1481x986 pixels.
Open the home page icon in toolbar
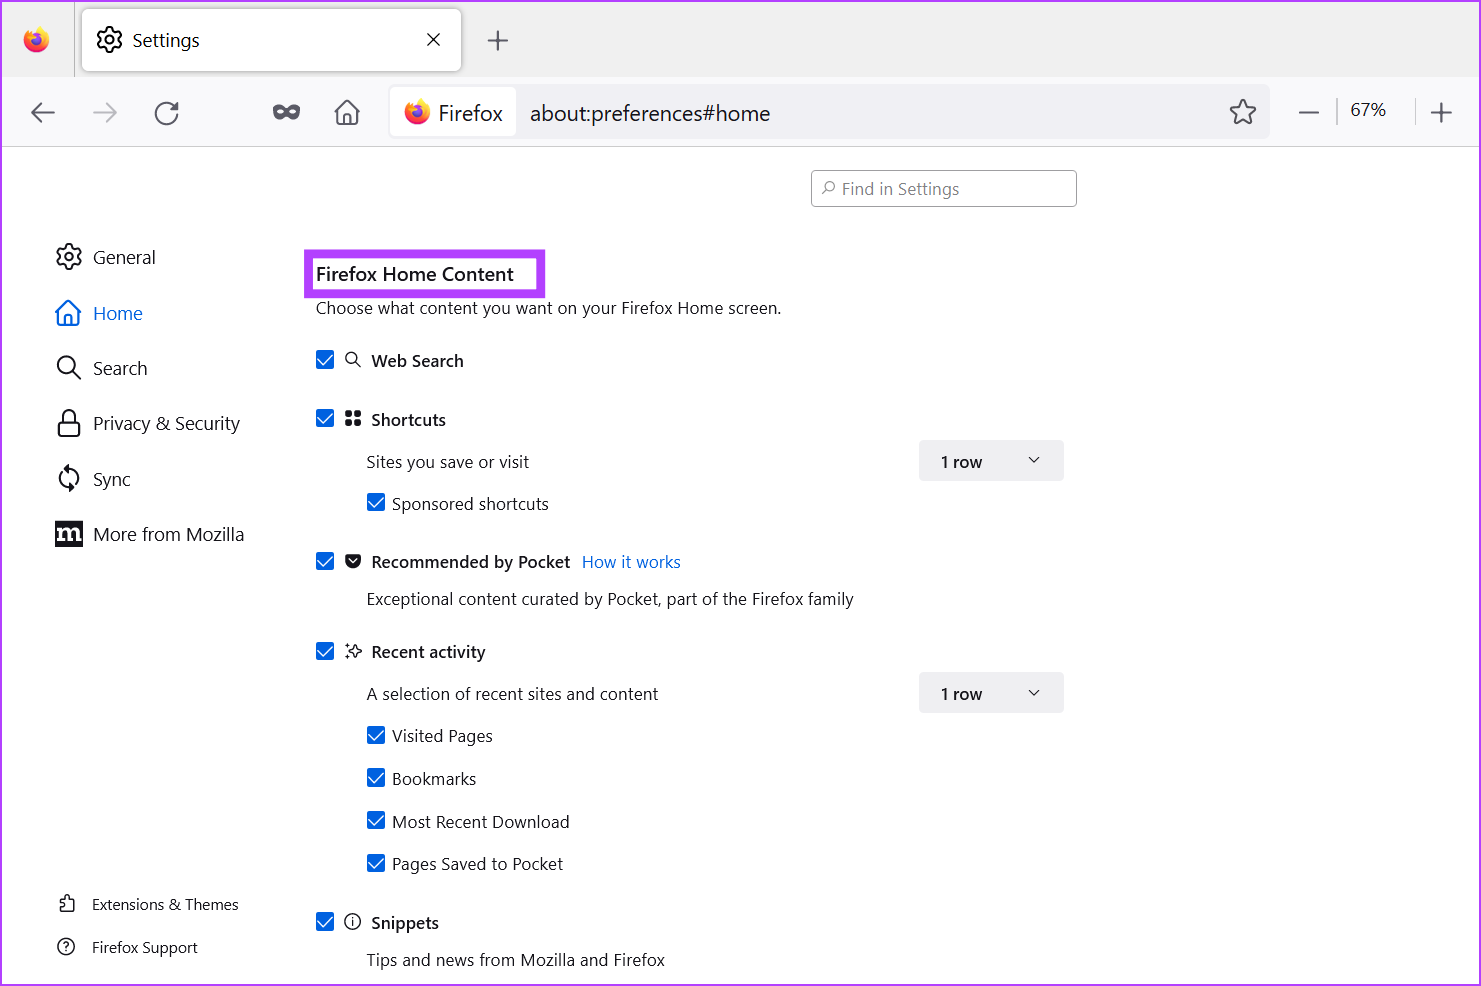point(347,113)
